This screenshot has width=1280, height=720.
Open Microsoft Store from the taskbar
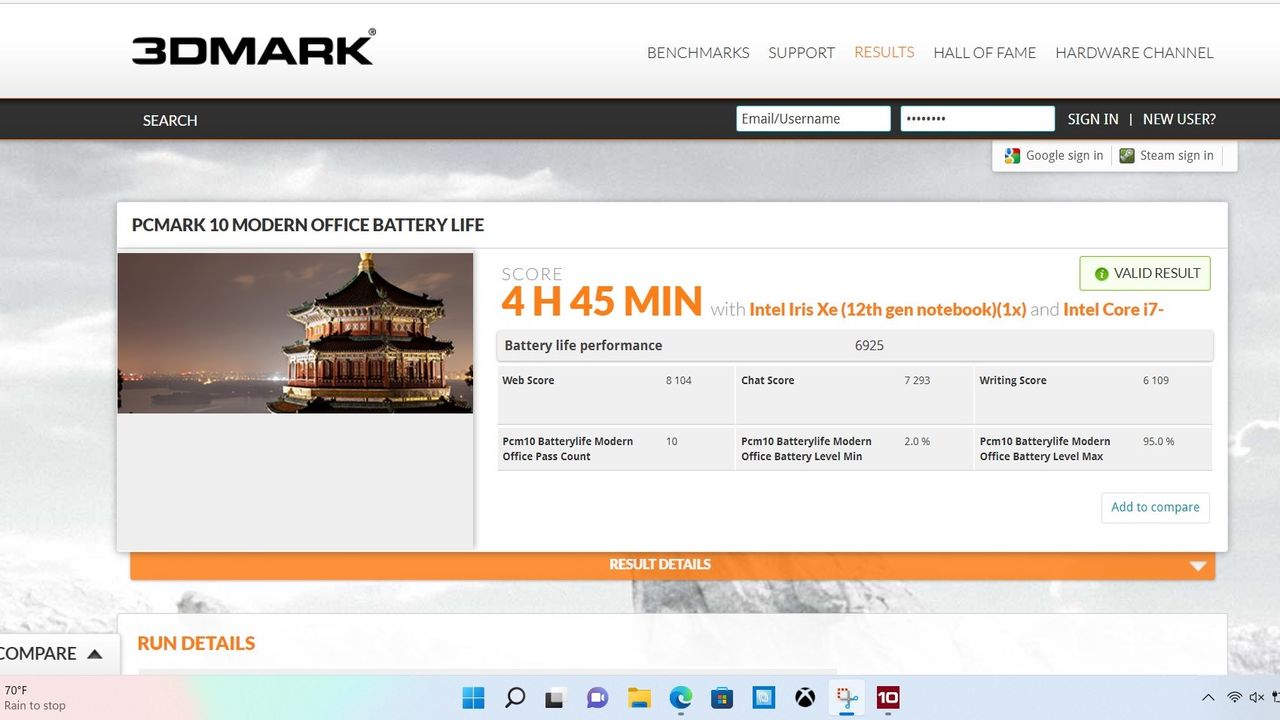722,697
